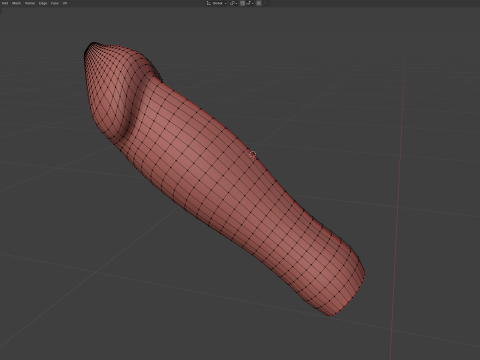Toggle the snap magnet button

[242, 3]
